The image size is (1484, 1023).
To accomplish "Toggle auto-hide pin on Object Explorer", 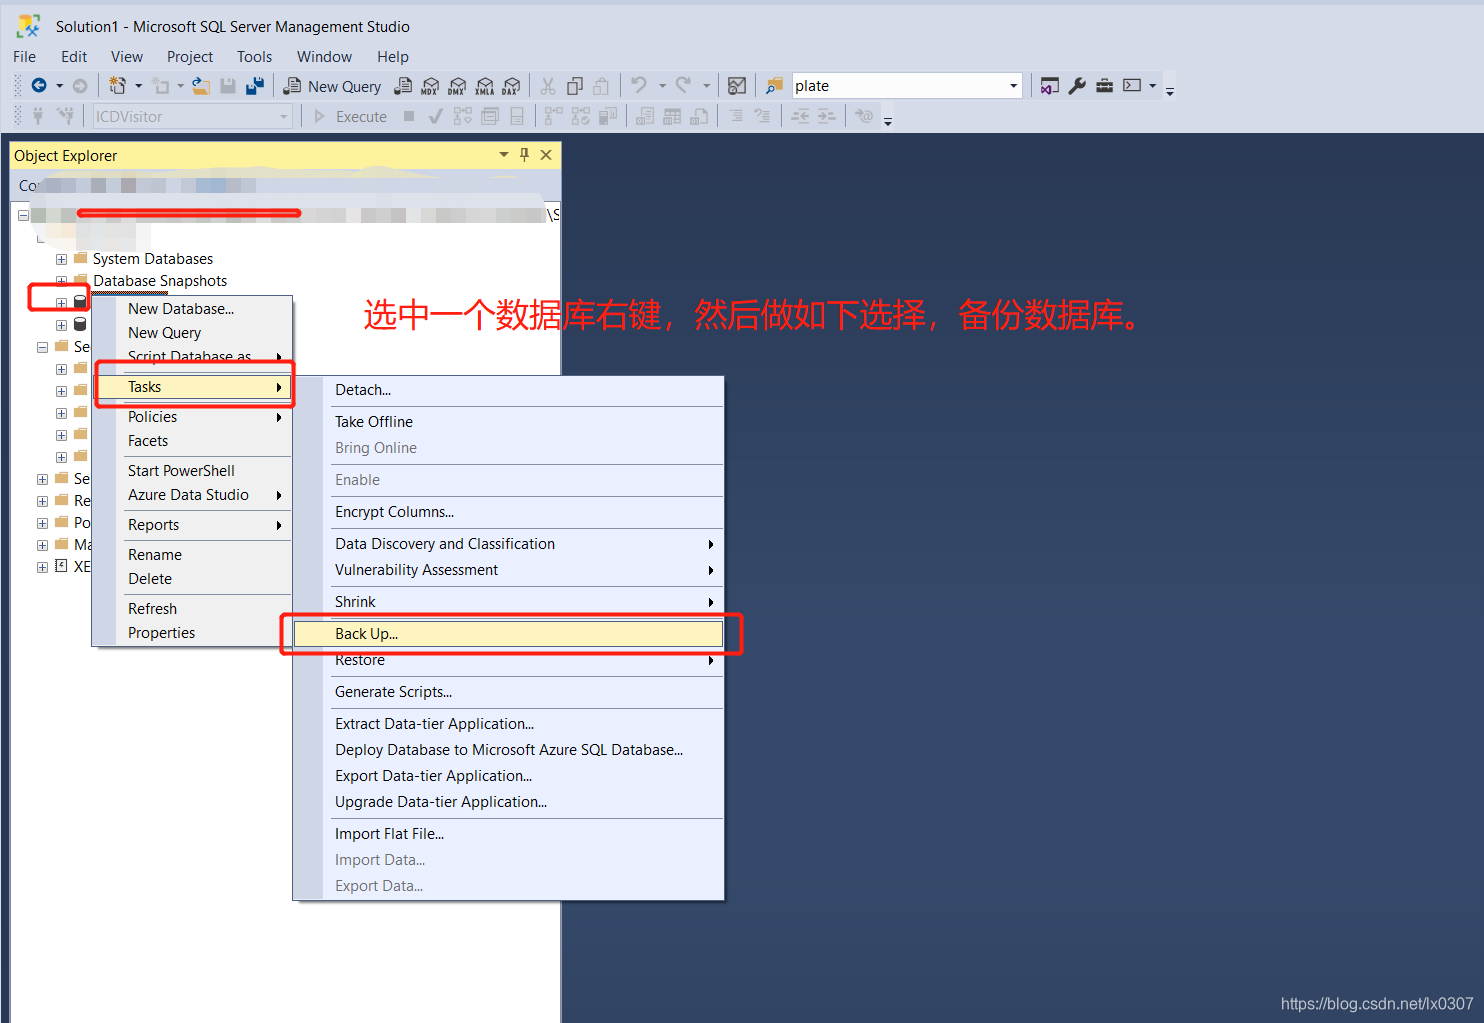I will pos(524,155).
